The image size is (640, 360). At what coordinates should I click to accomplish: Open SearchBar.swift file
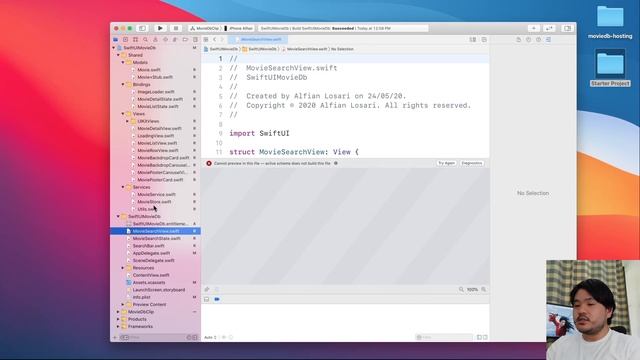coord(148,246)
